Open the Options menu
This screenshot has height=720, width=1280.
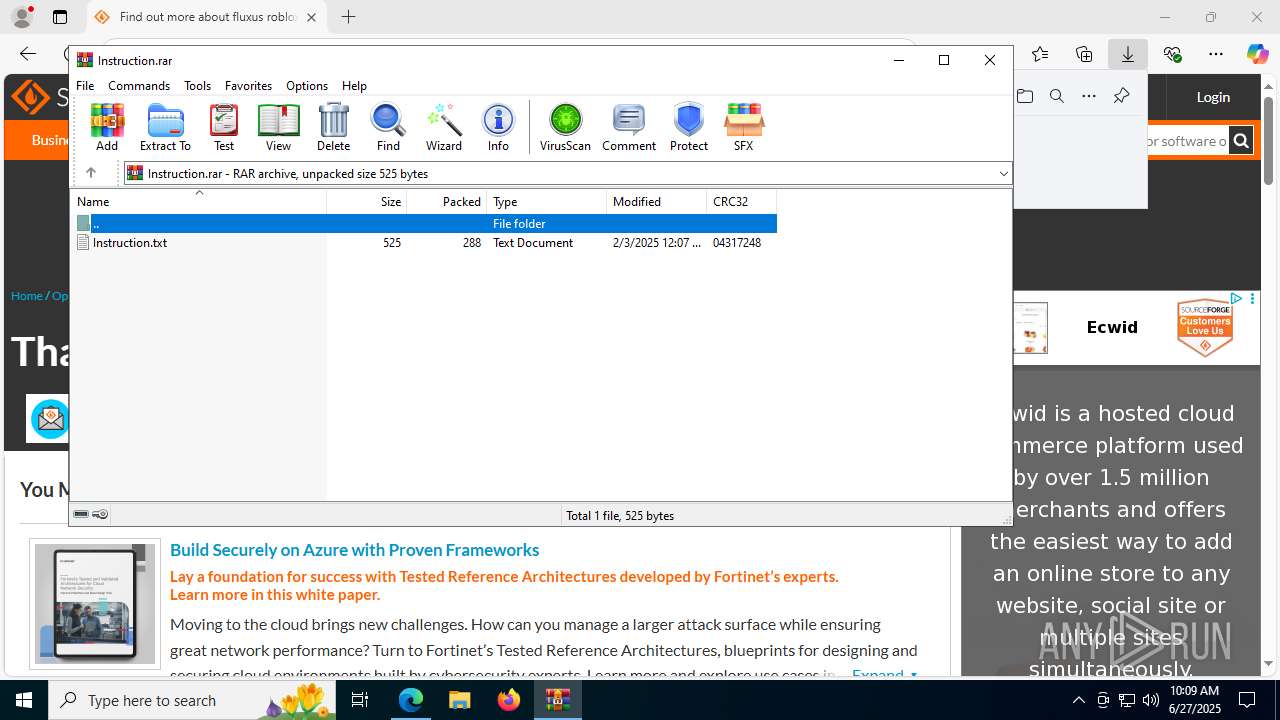[307, 86]
